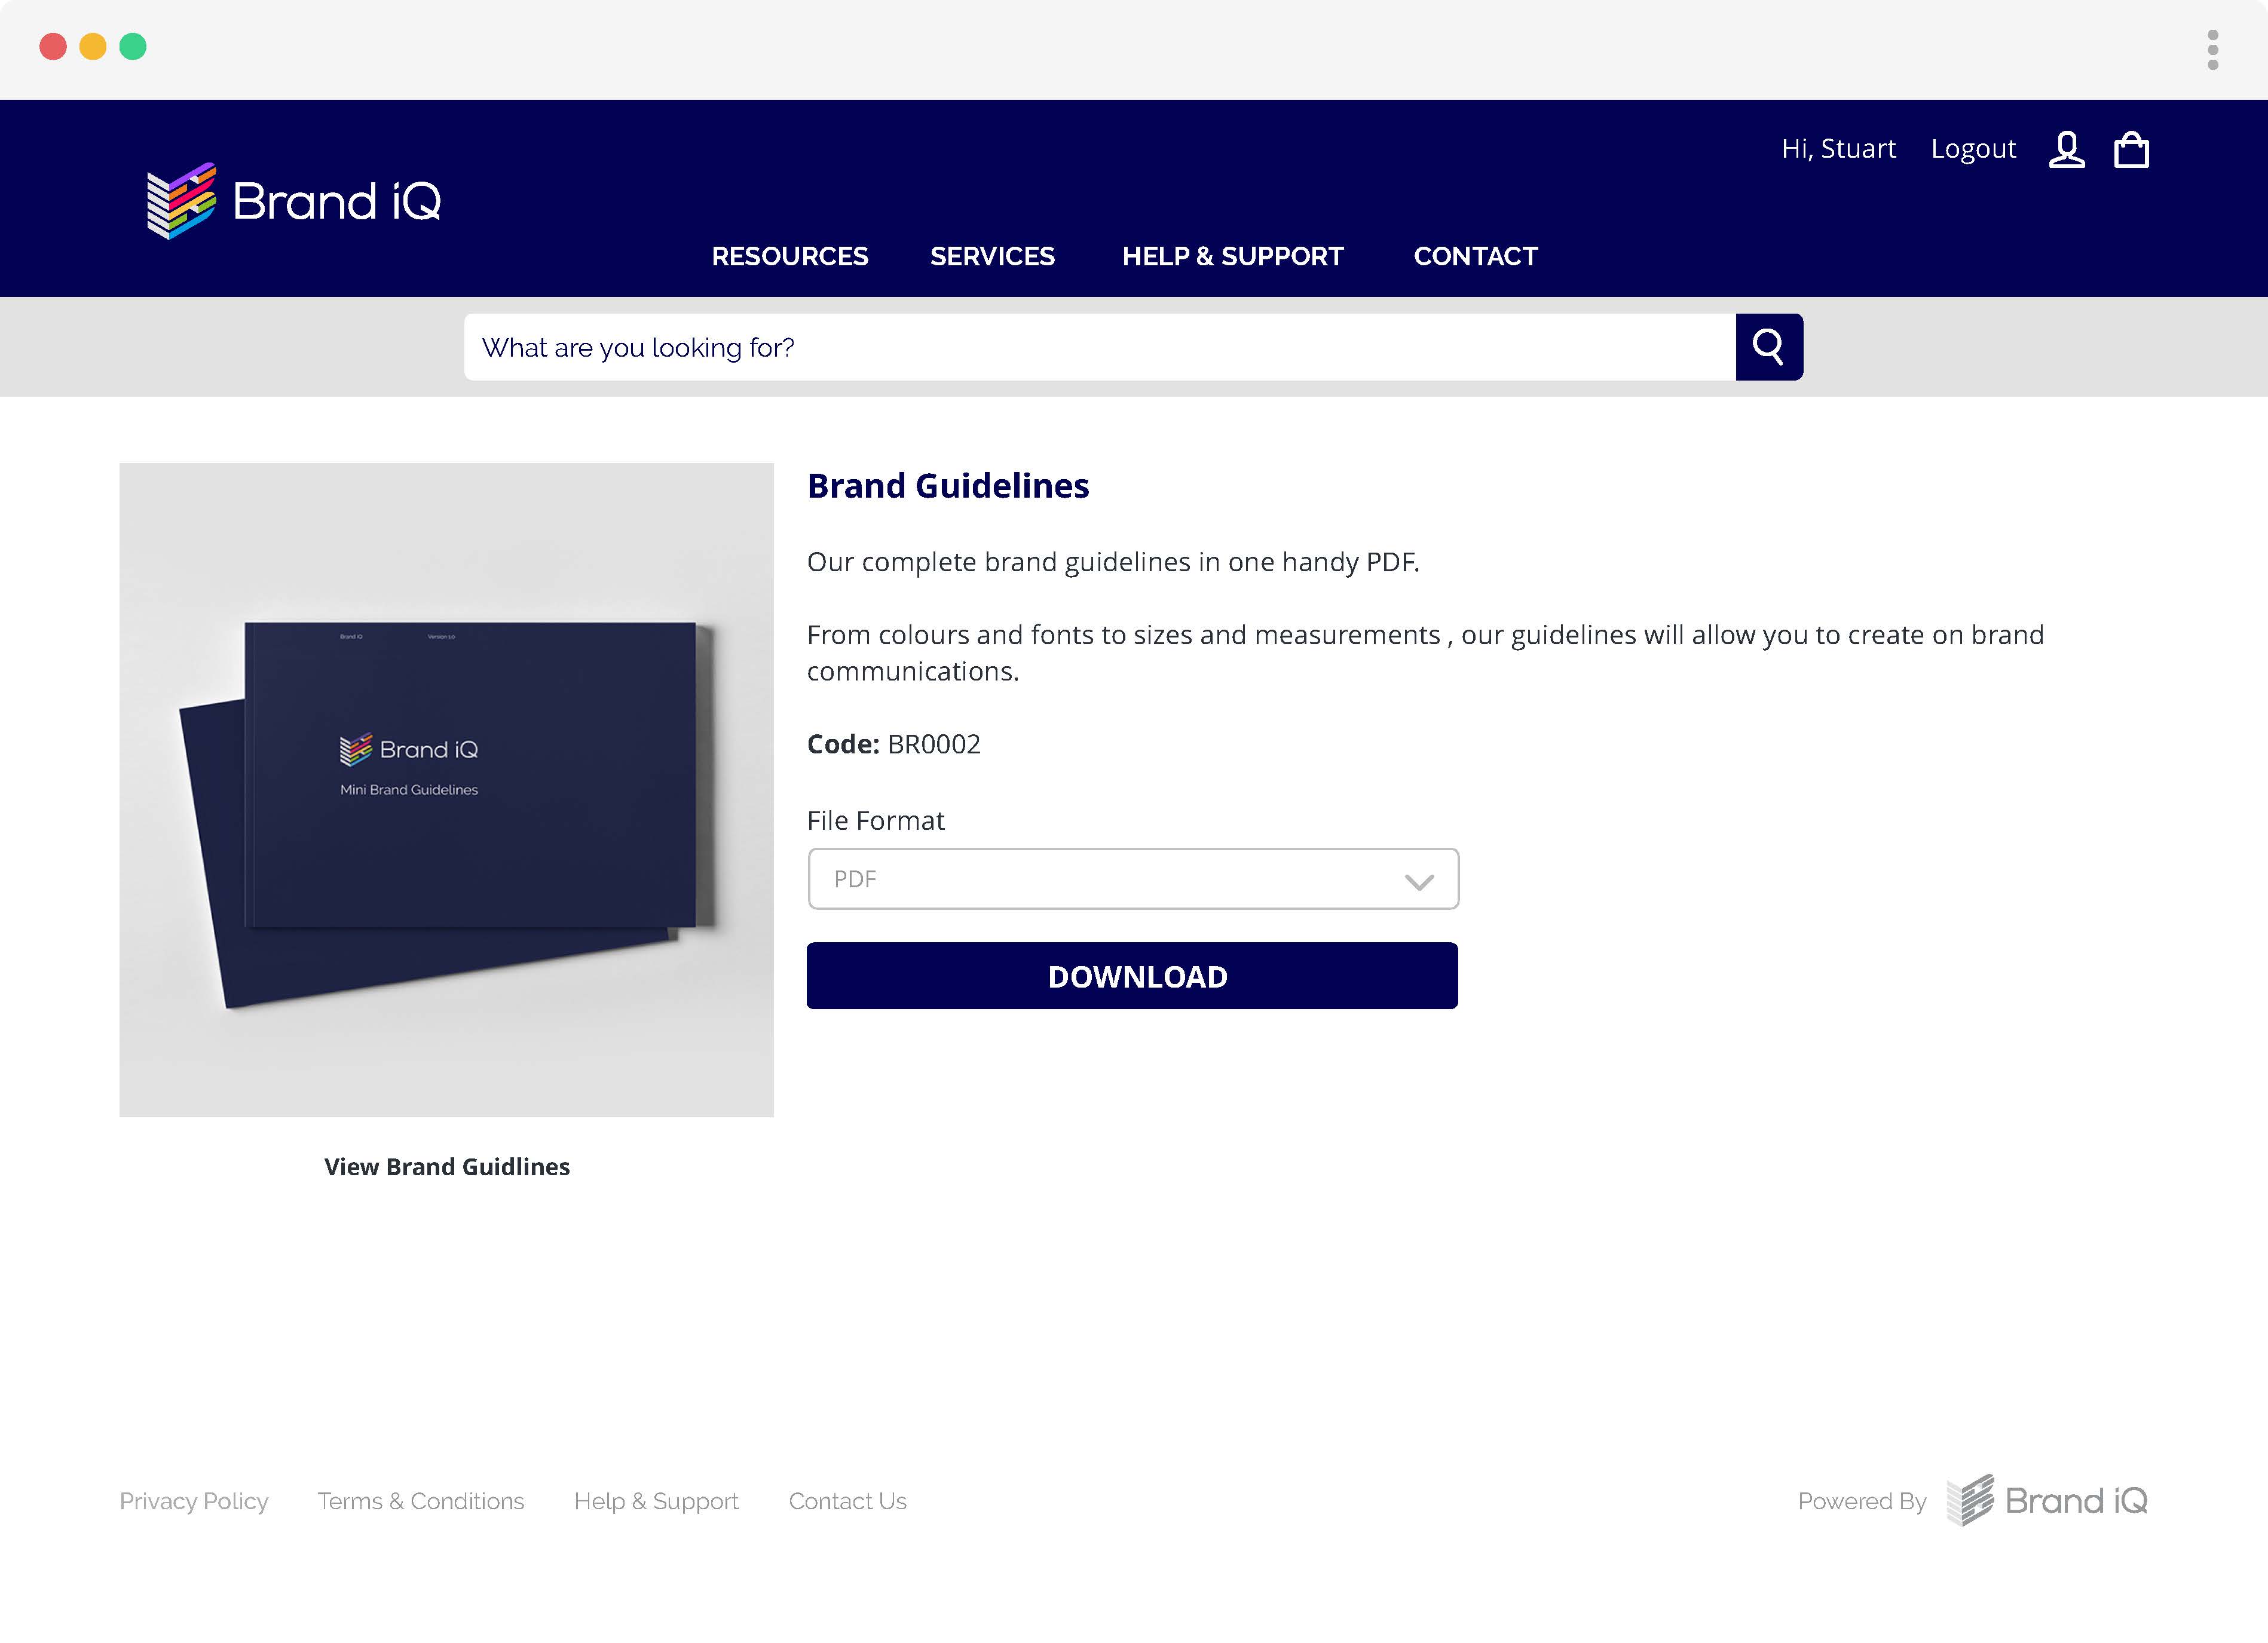Click the Mini Brand Guidelines product thumbnail

pyautogui.click(x=446, y=790)
